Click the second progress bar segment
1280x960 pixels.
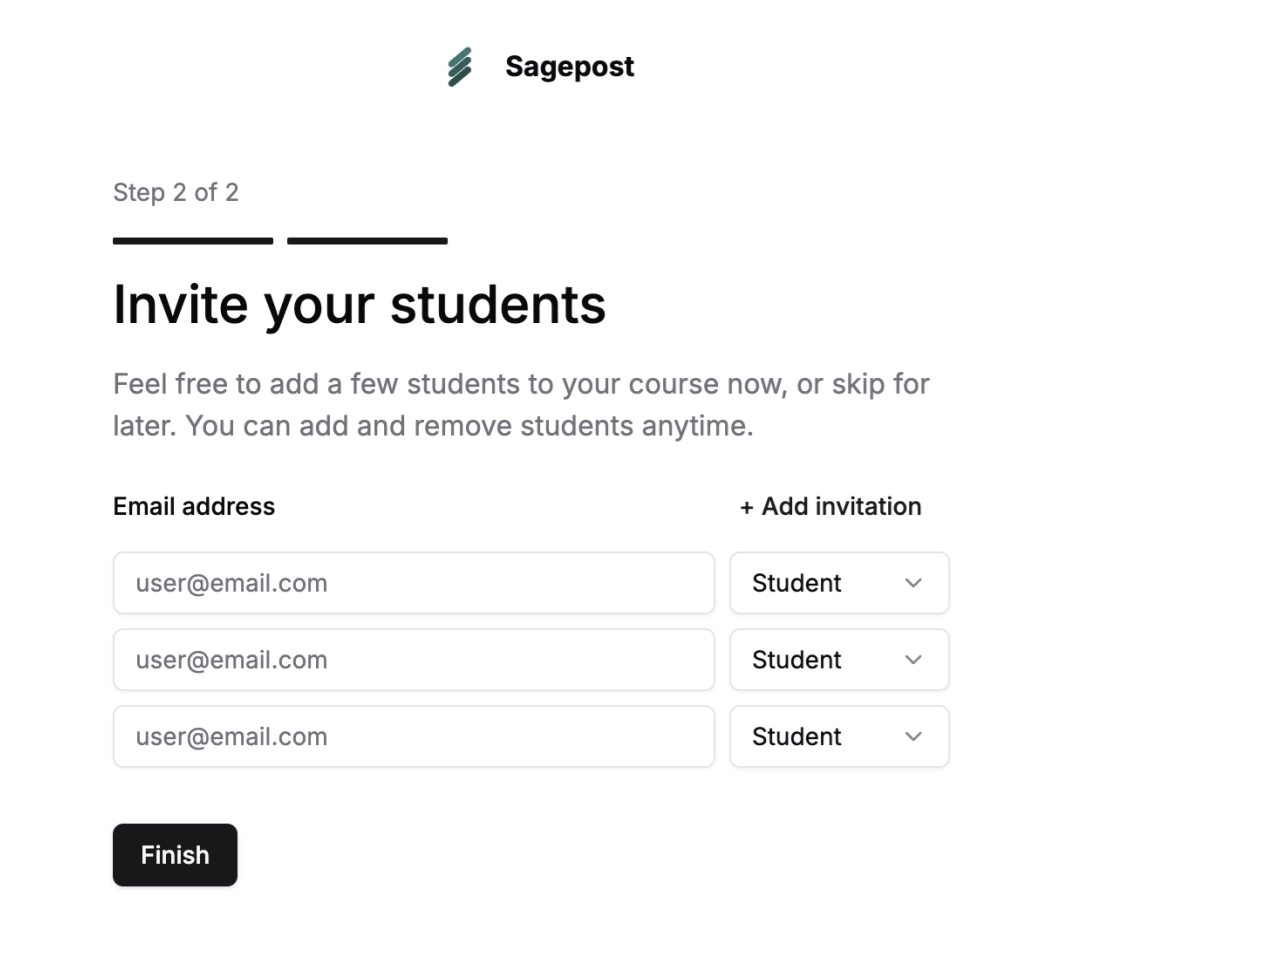tap(367, 241)
